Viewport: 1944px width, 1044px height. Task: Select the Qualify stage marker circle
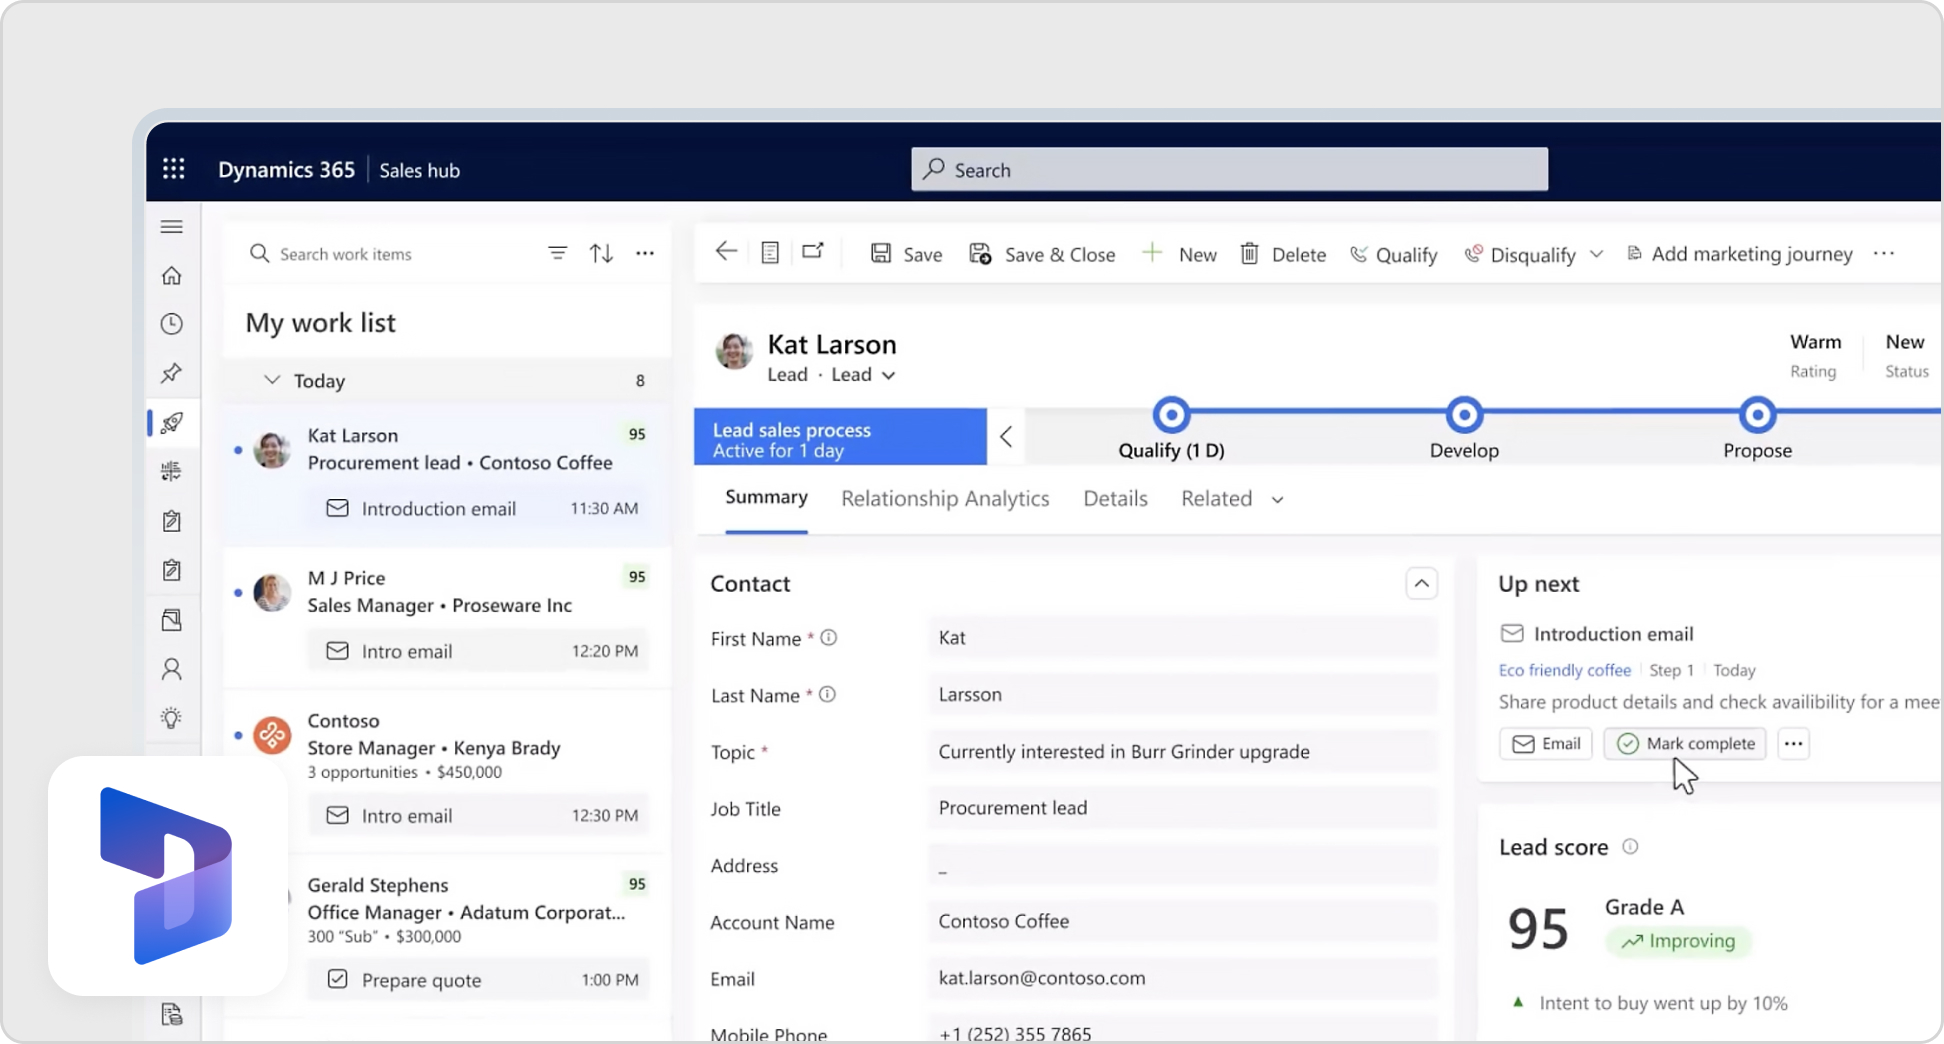(1170, 413)
